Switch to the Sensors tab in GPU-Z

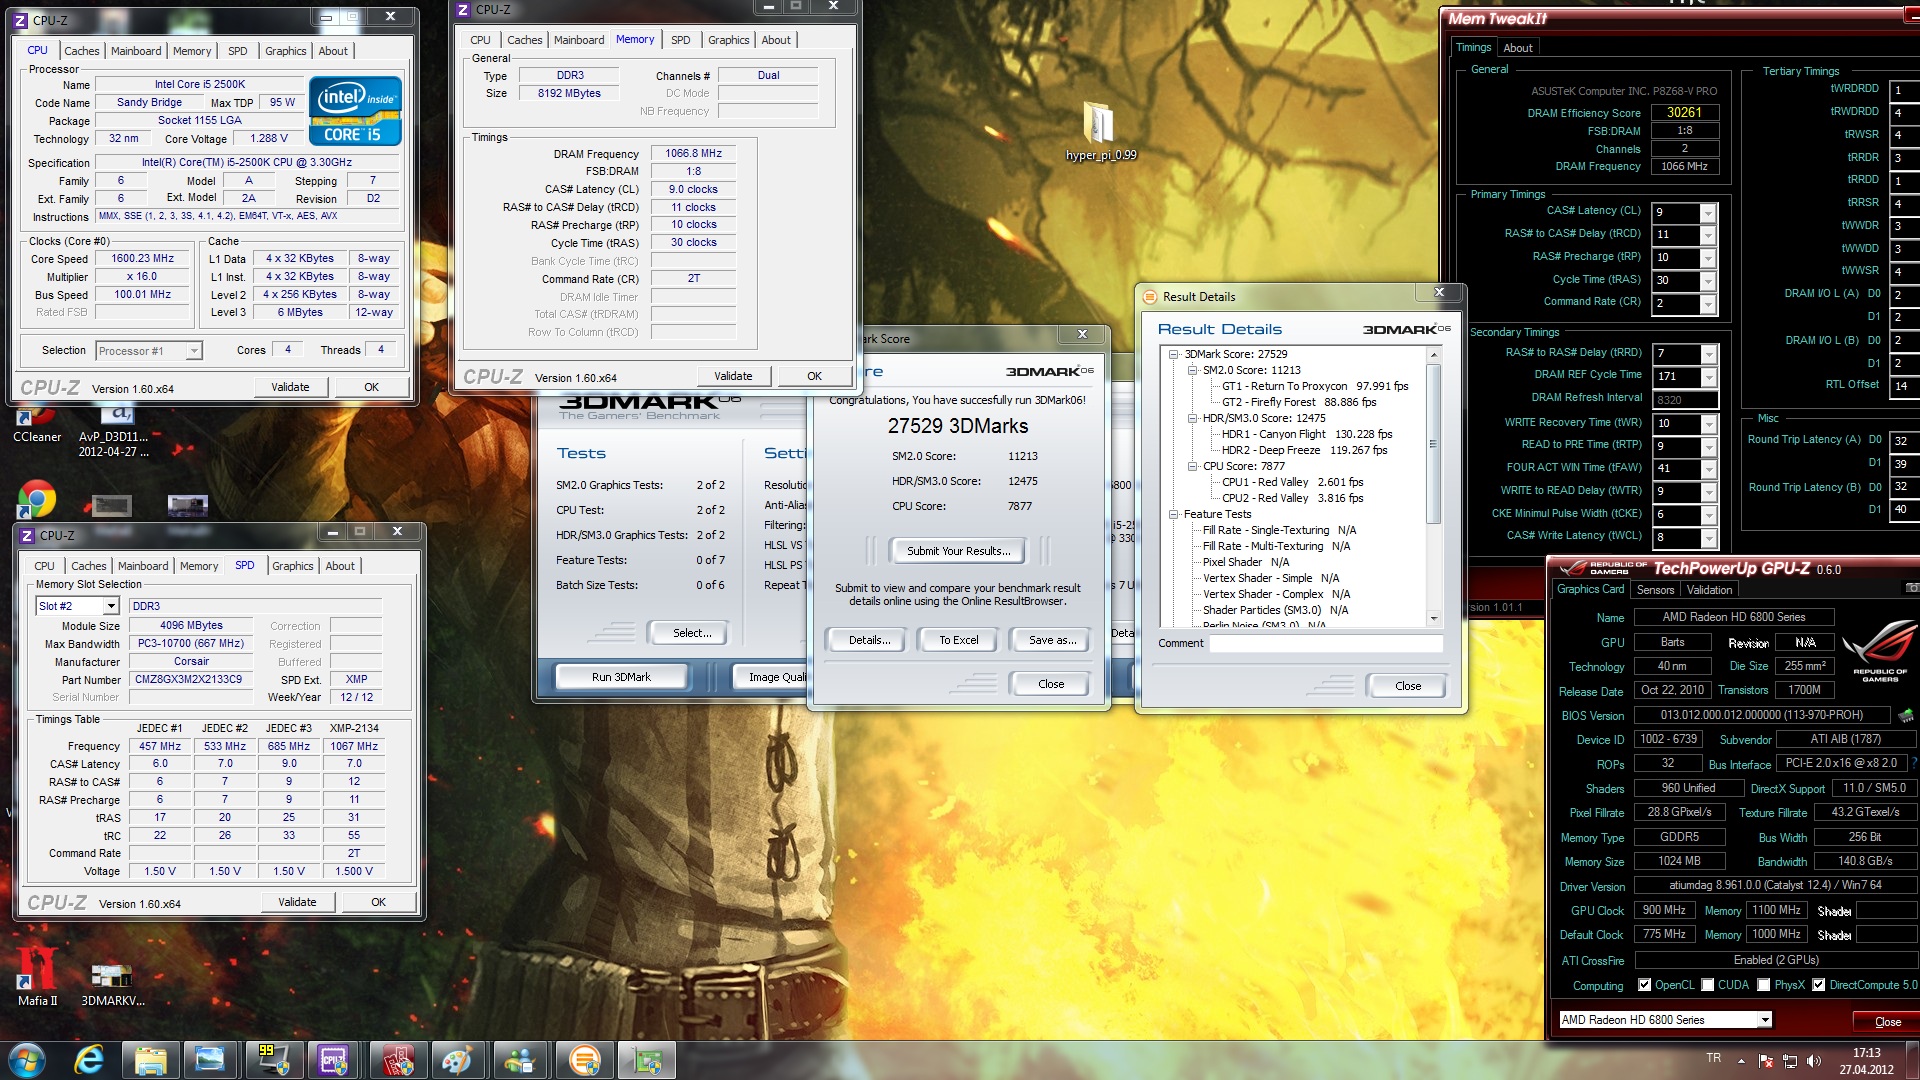[1655, 590]
